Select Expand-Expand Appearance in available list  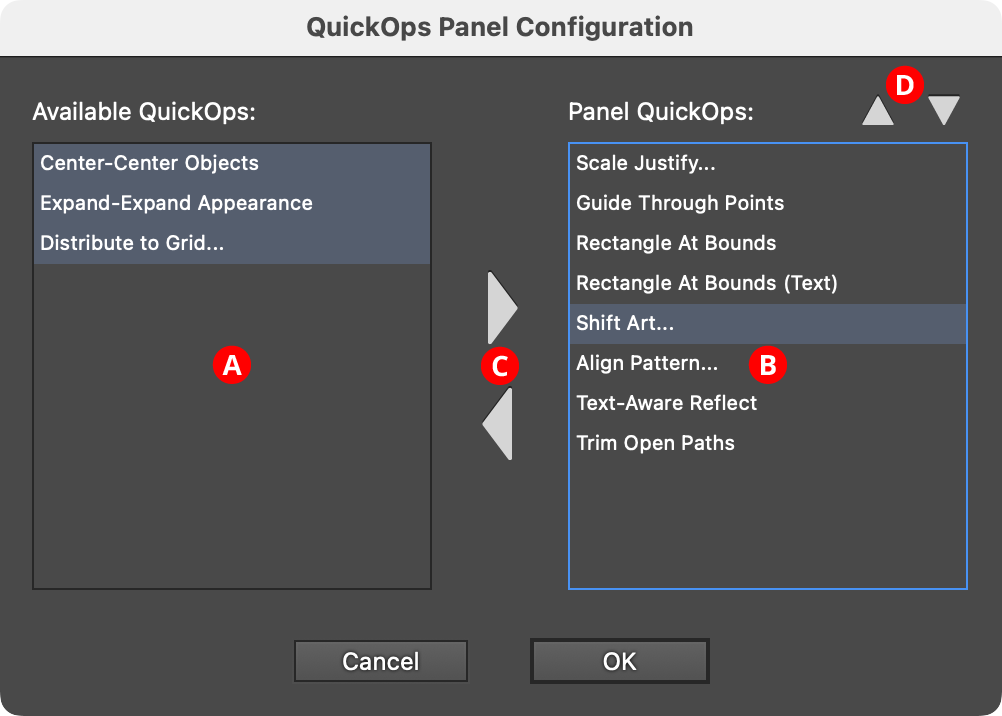175,203
